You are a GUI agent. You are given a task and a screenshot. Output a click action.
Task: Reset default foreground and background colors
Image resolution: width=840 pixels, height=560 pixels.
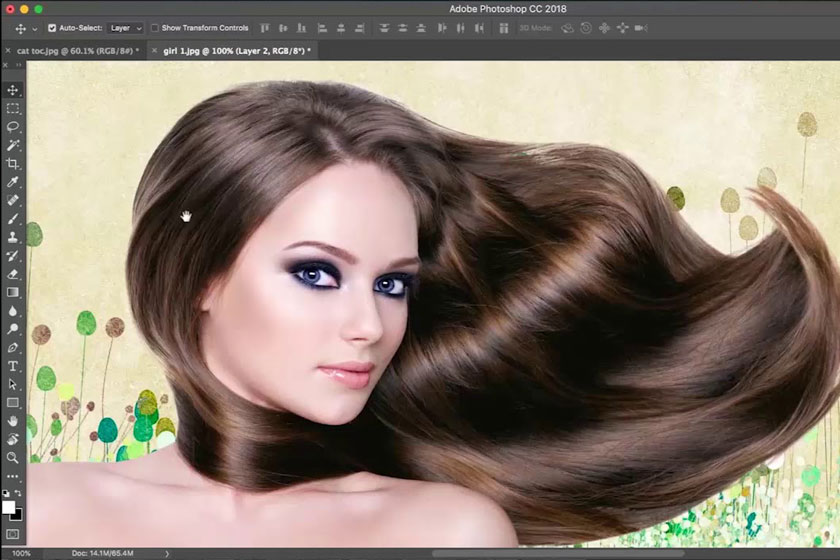pyautogui.click(x=6, y=493)
